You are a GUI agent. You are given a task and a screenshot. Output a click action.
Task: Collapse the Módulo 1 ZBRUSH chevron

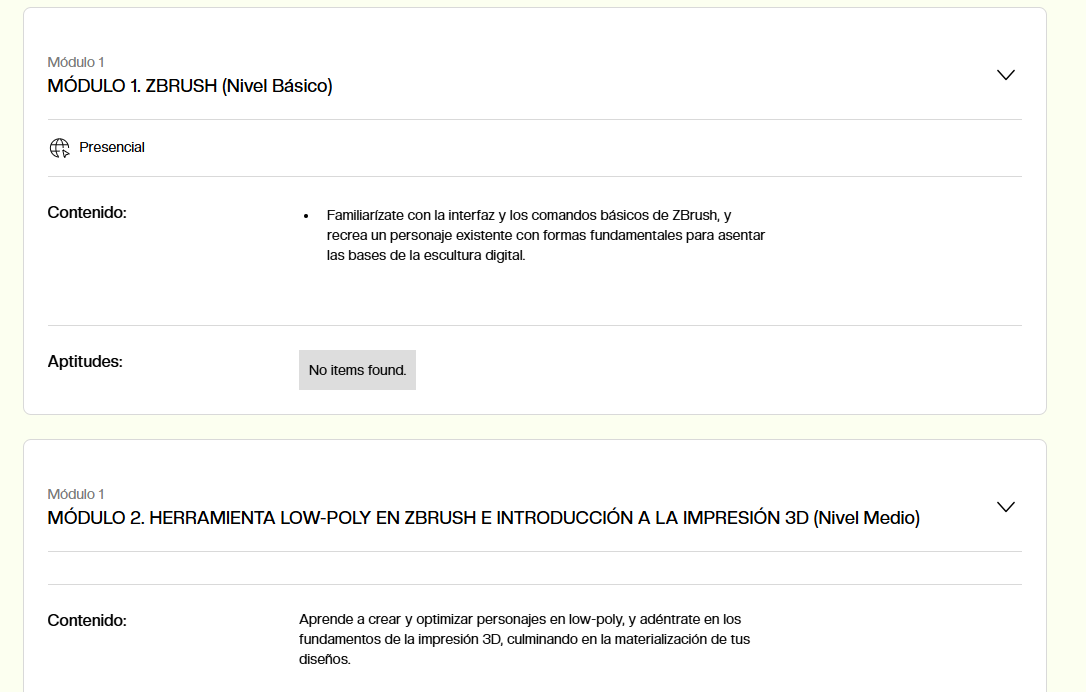1006,75
